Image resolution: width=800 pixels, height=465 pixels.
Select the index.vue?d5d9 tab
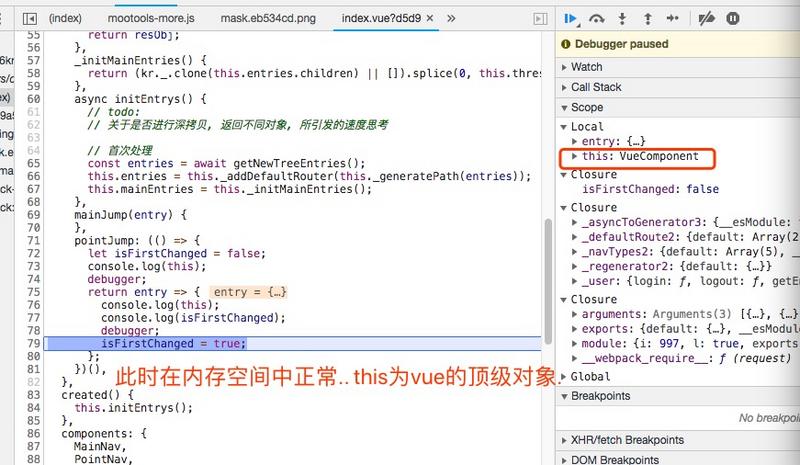[x=381, y=18]
